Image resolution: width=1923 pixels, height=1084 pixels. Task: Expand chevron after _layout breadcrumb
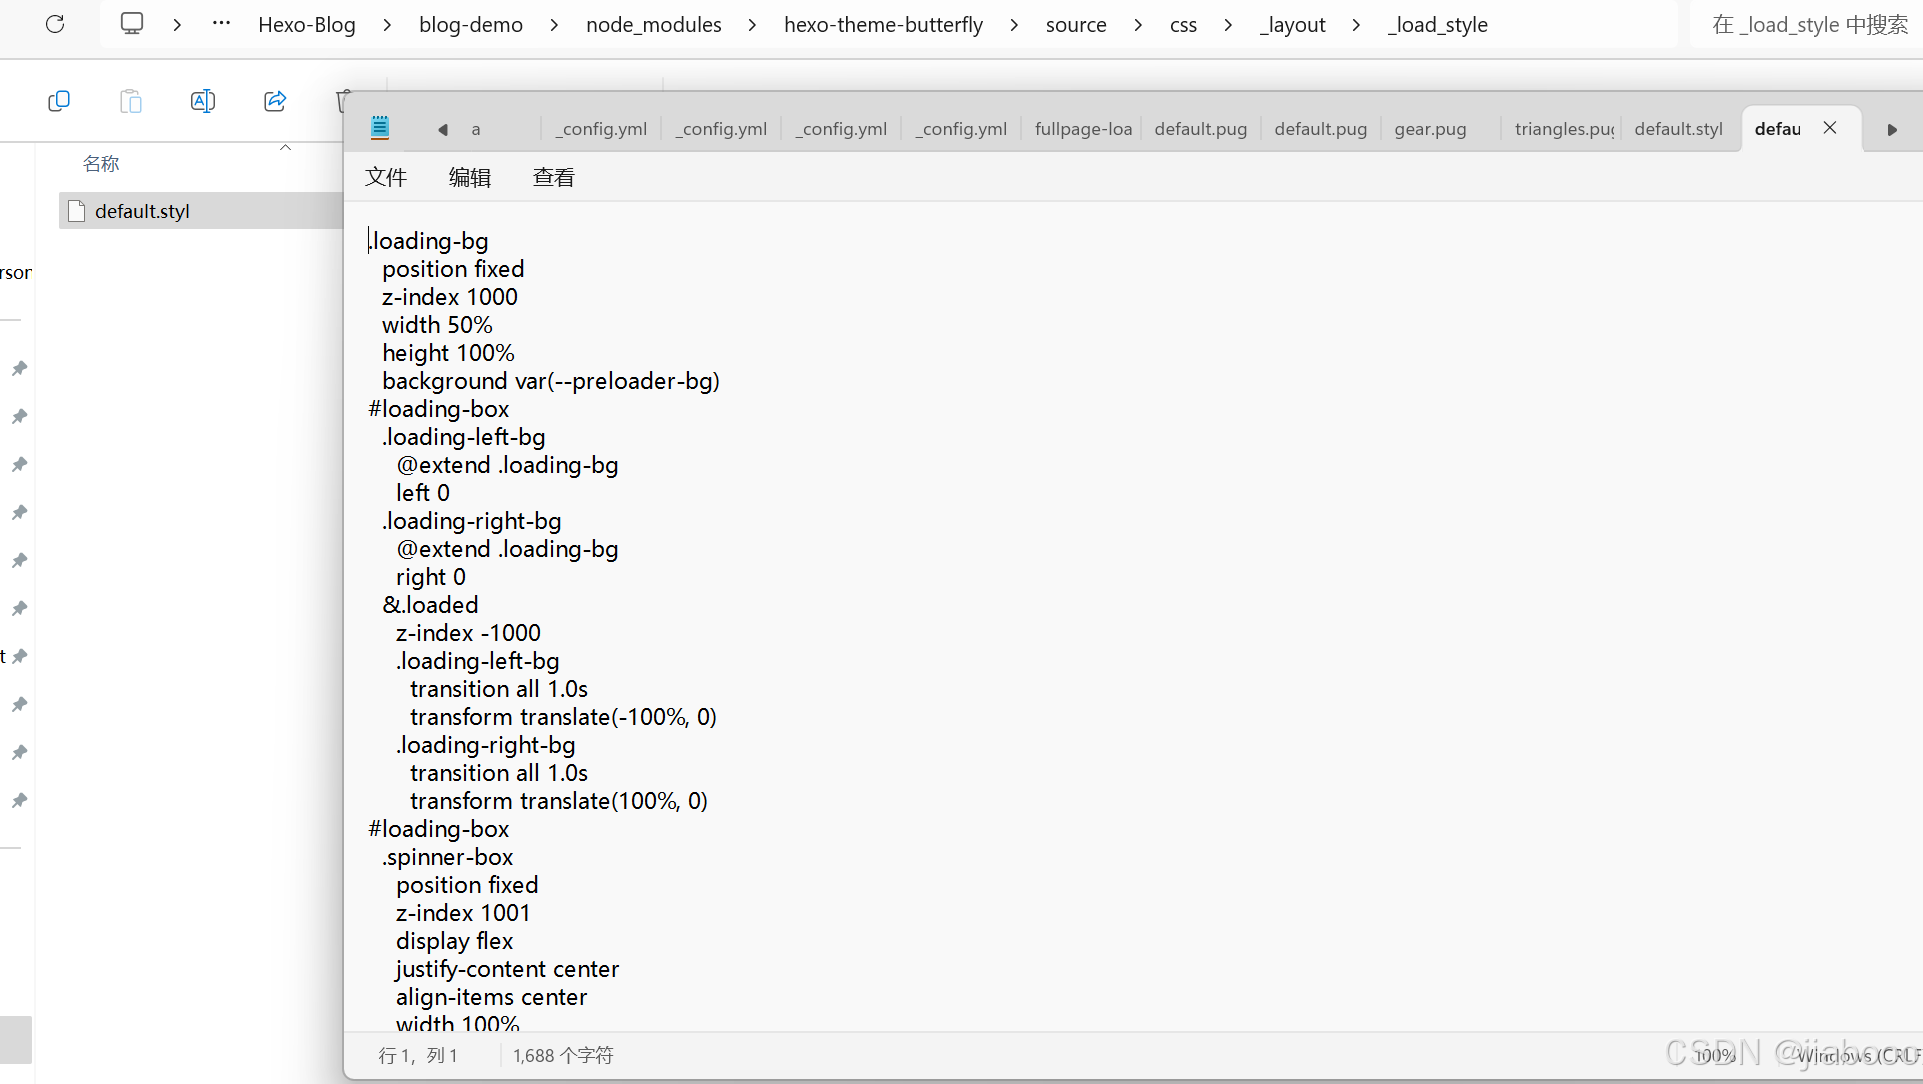pyautogui.click(x=1356, y=25)
